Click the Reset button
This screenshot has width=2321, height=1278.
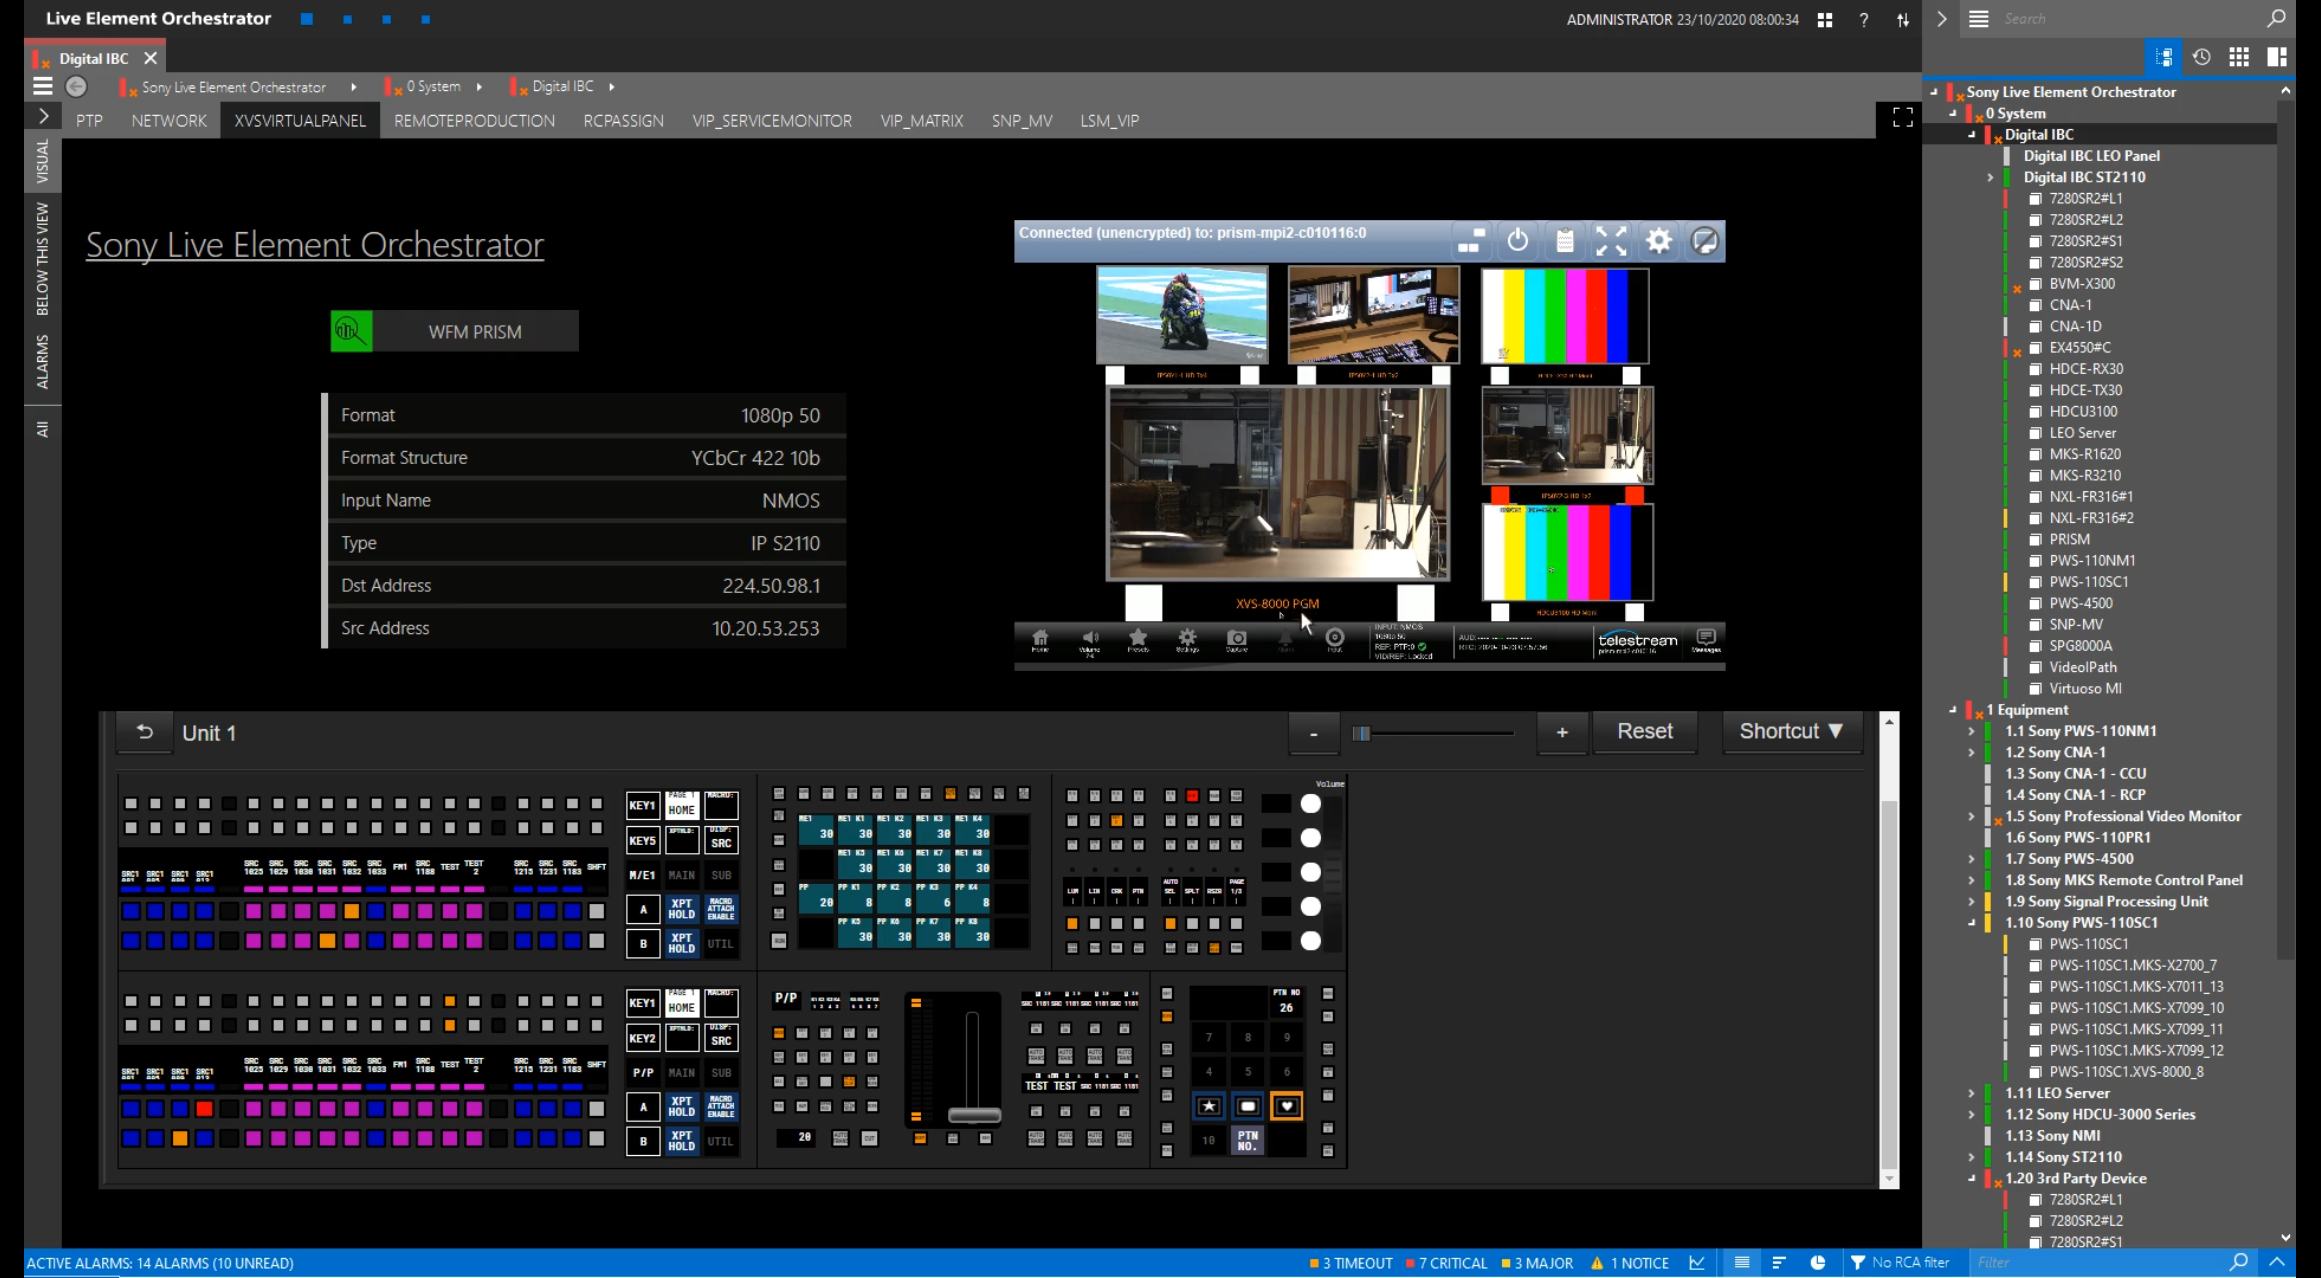(x=1645, y=731)
